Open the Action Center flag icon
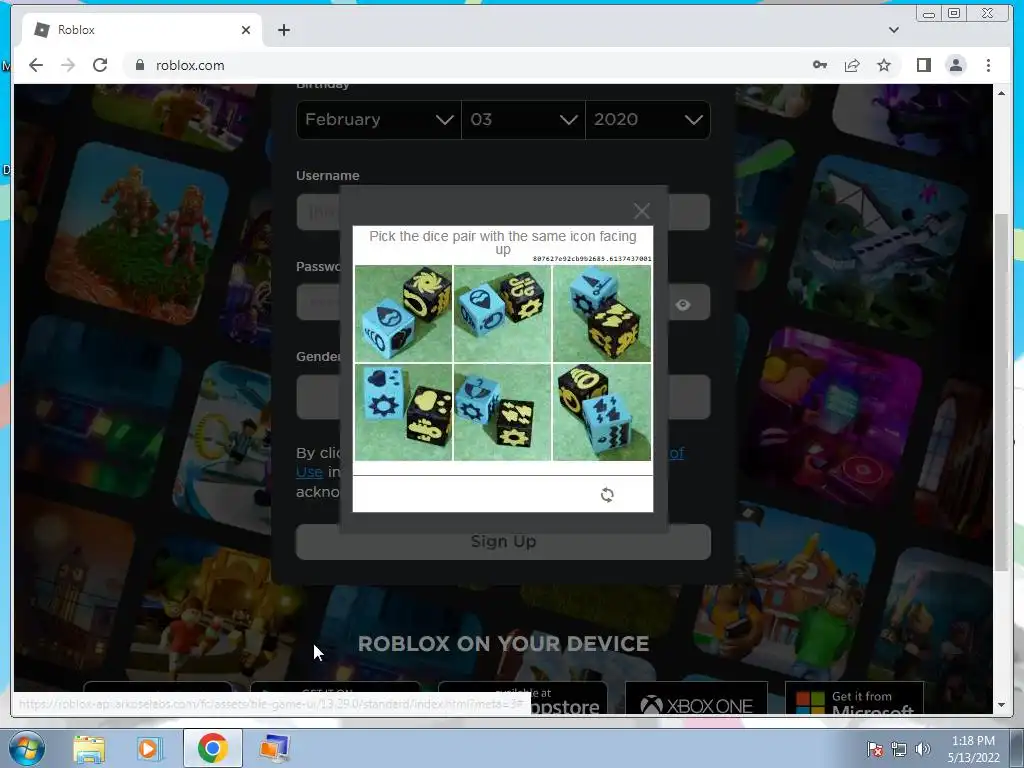 pos(875,749)
